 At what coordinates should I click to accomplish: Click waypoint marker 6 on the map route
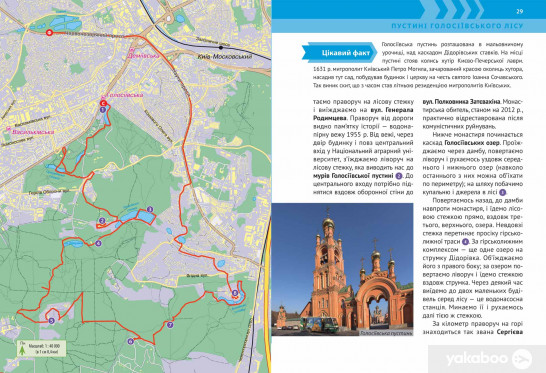click(x=131, y=341)
